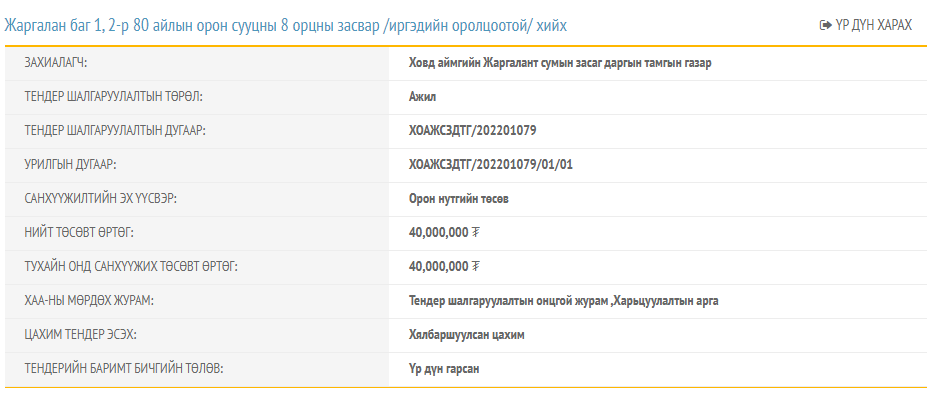This screenshot has height=394, width=929.
Task: Click the tender number ХОАЖСЗДТГ/202201079
Action: (x=472, y=131)
